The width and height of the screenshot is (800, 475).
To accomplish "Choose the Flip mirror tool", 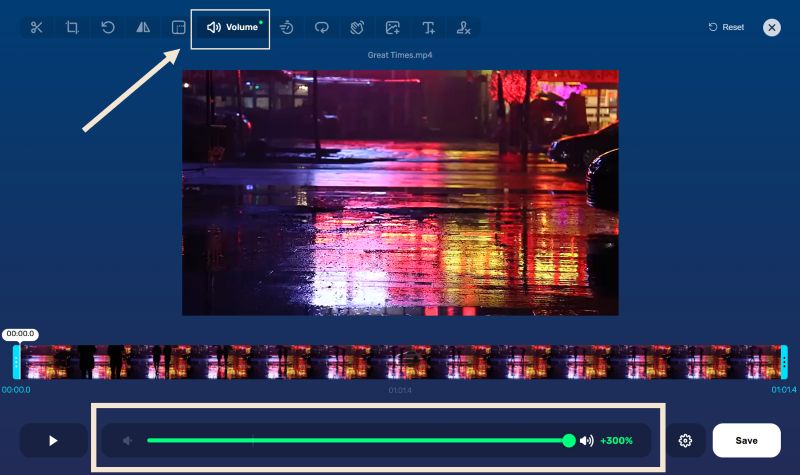I will click(x=143, y=27).
